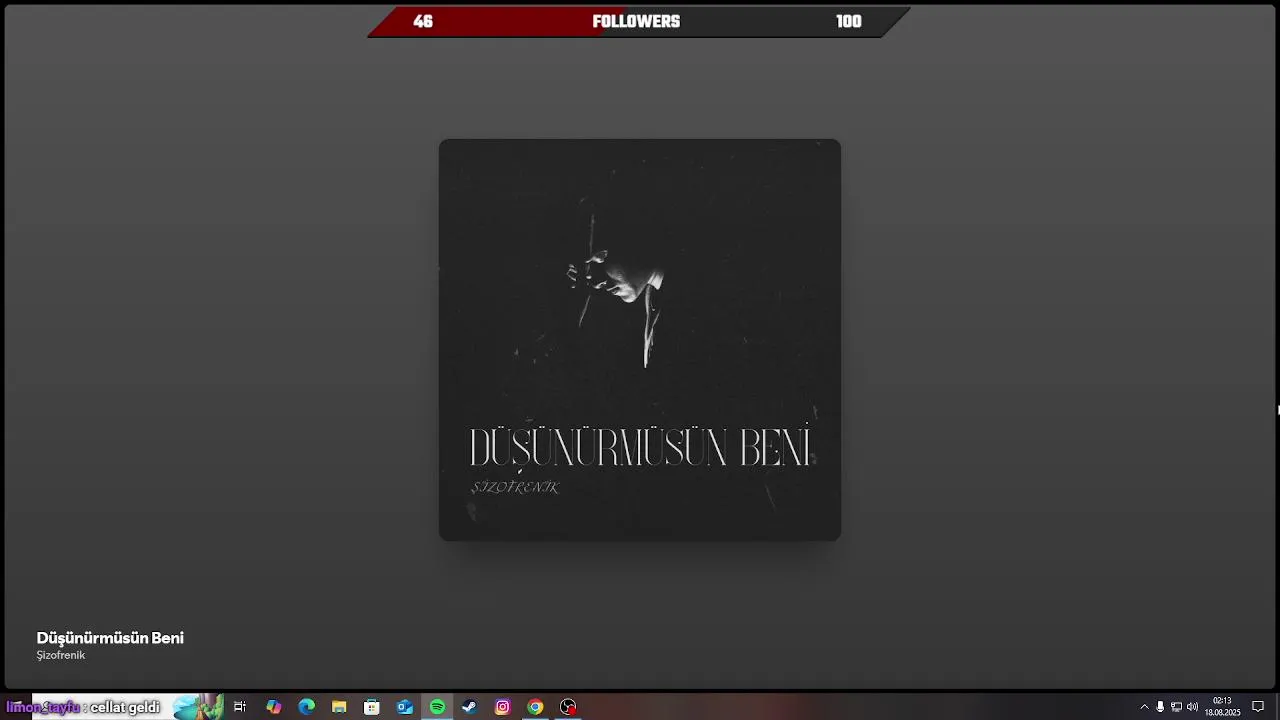Screen dimensions: 1280x720
Task: Open the notification center icon
Action: tap(1258, 707)
